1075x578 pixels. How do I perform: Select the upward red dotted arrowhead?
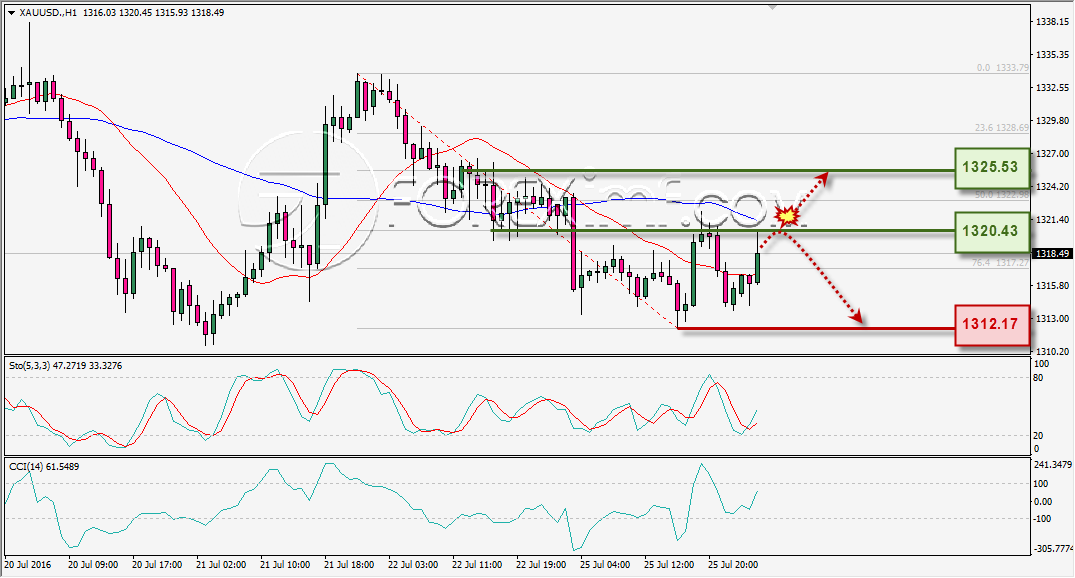tap(823, 178)
